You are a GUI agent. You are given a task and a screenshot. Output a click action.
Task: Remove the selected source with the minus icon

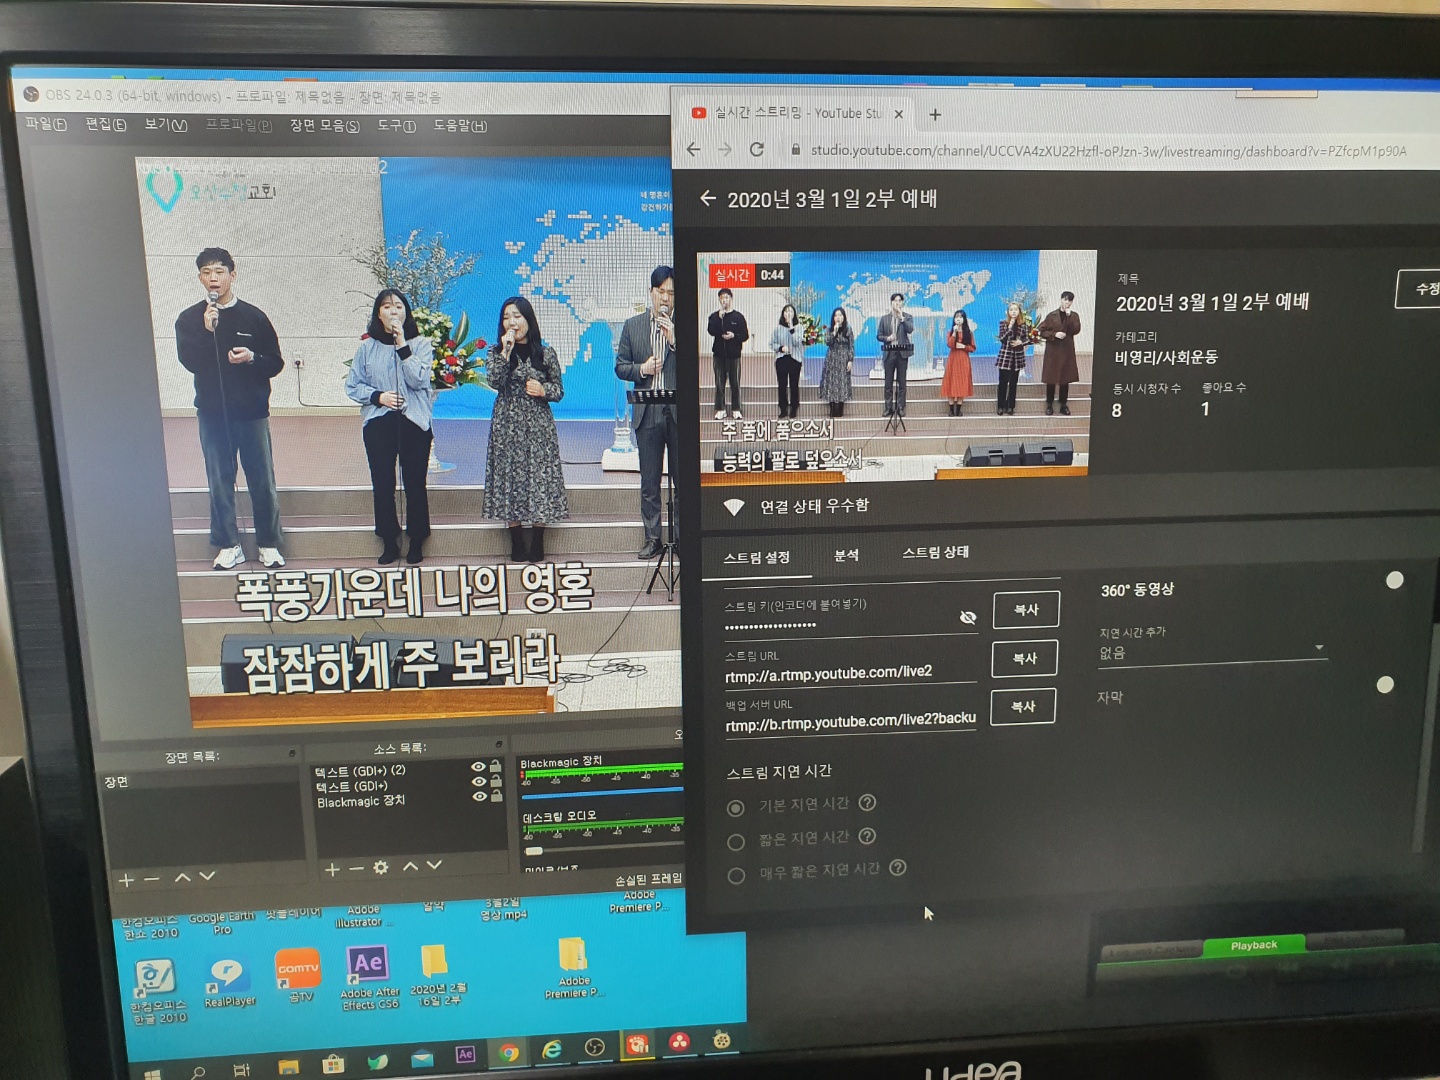click(x=356, y=869)
